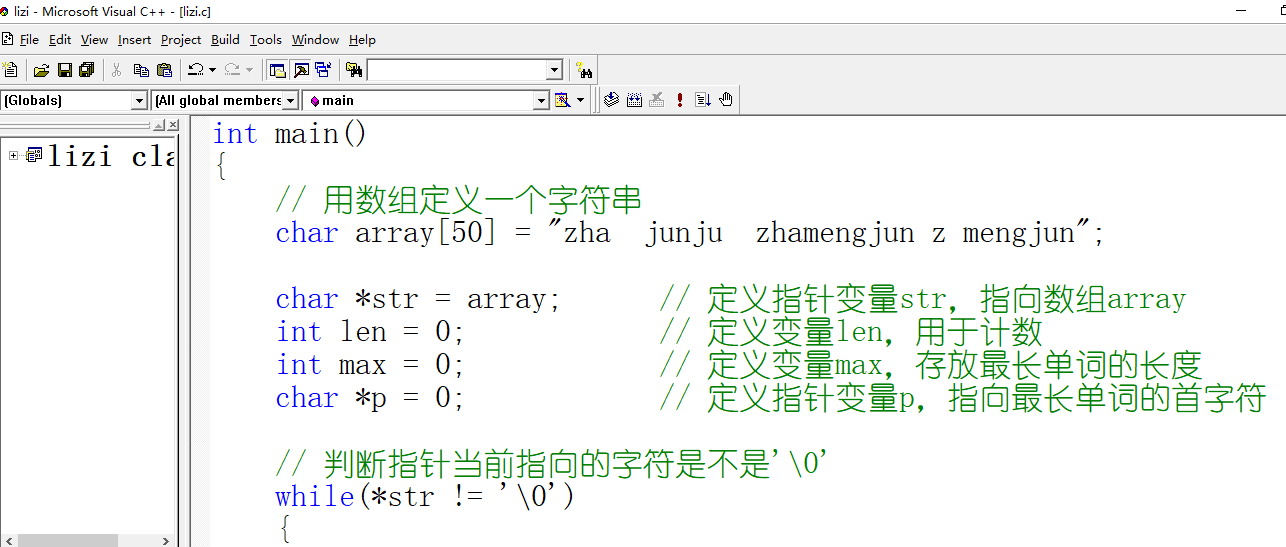Open the Tools menu
Image resolution: width=1286 pixels, height=547 pixels.
266,40
